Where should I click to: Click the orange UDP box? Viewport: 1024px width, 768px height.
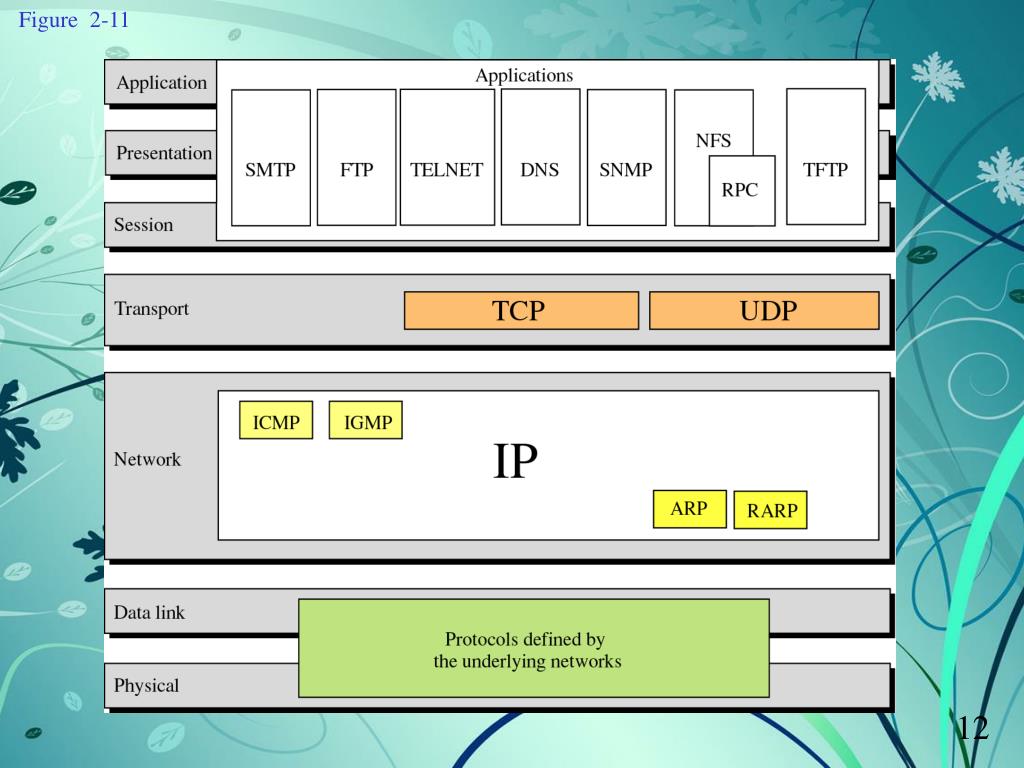point(764,310)
